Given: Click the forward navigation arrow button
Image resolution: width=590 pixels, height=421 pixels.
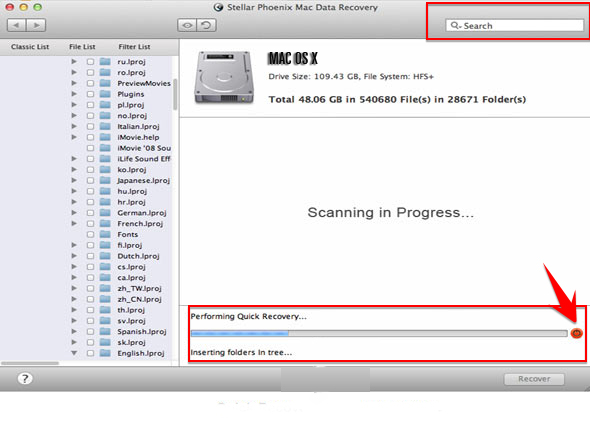Looking at the screenshot, I should 36,25.
